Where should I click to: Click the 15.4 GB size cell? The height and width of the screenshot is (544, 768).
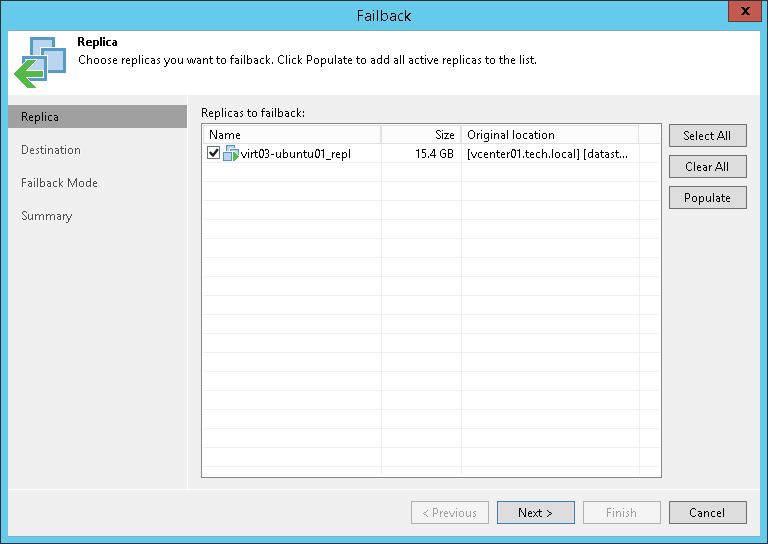(x=434, y=154)
